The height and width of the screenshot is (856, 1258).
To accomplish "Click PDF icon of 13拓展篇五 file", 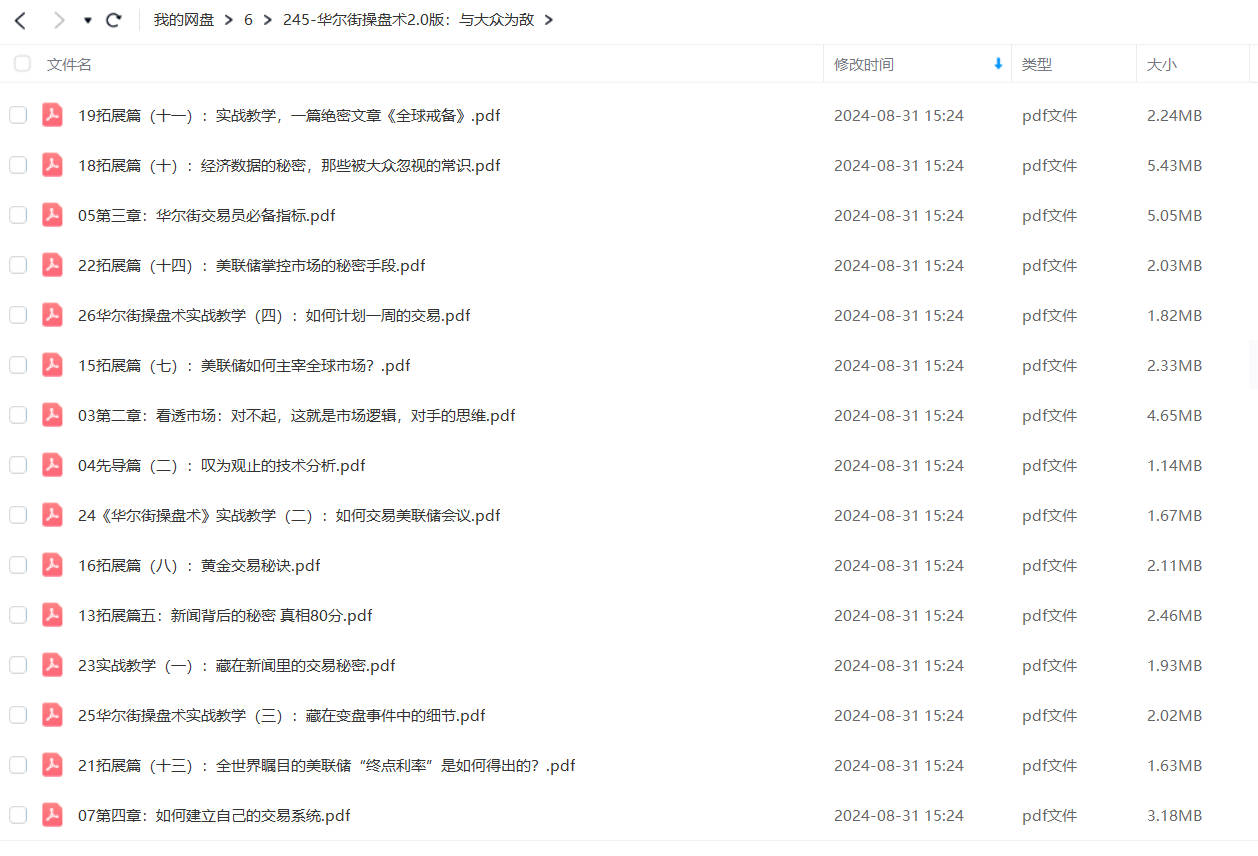I will (52, 615).
